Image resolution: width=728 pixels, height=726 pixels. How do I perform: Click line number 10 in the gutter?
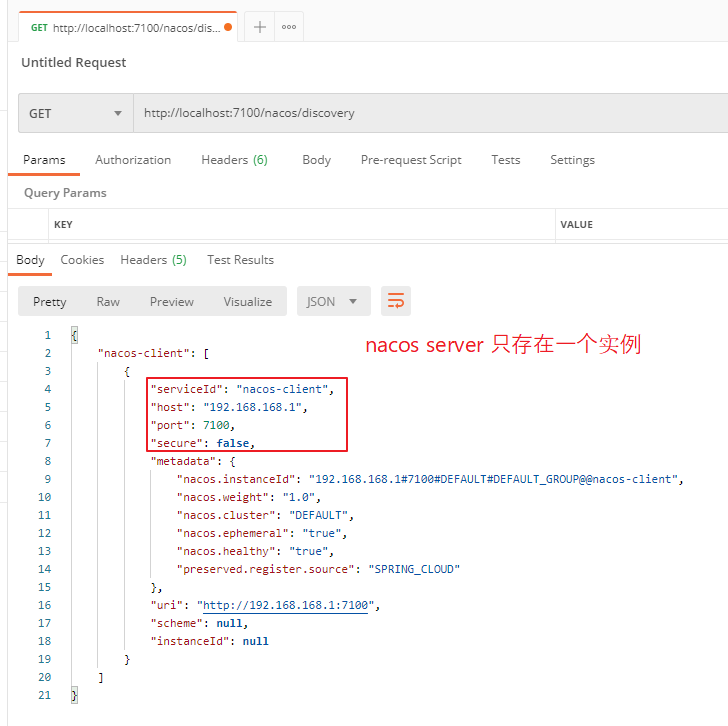pyautogui.click(x=45, y=498)
